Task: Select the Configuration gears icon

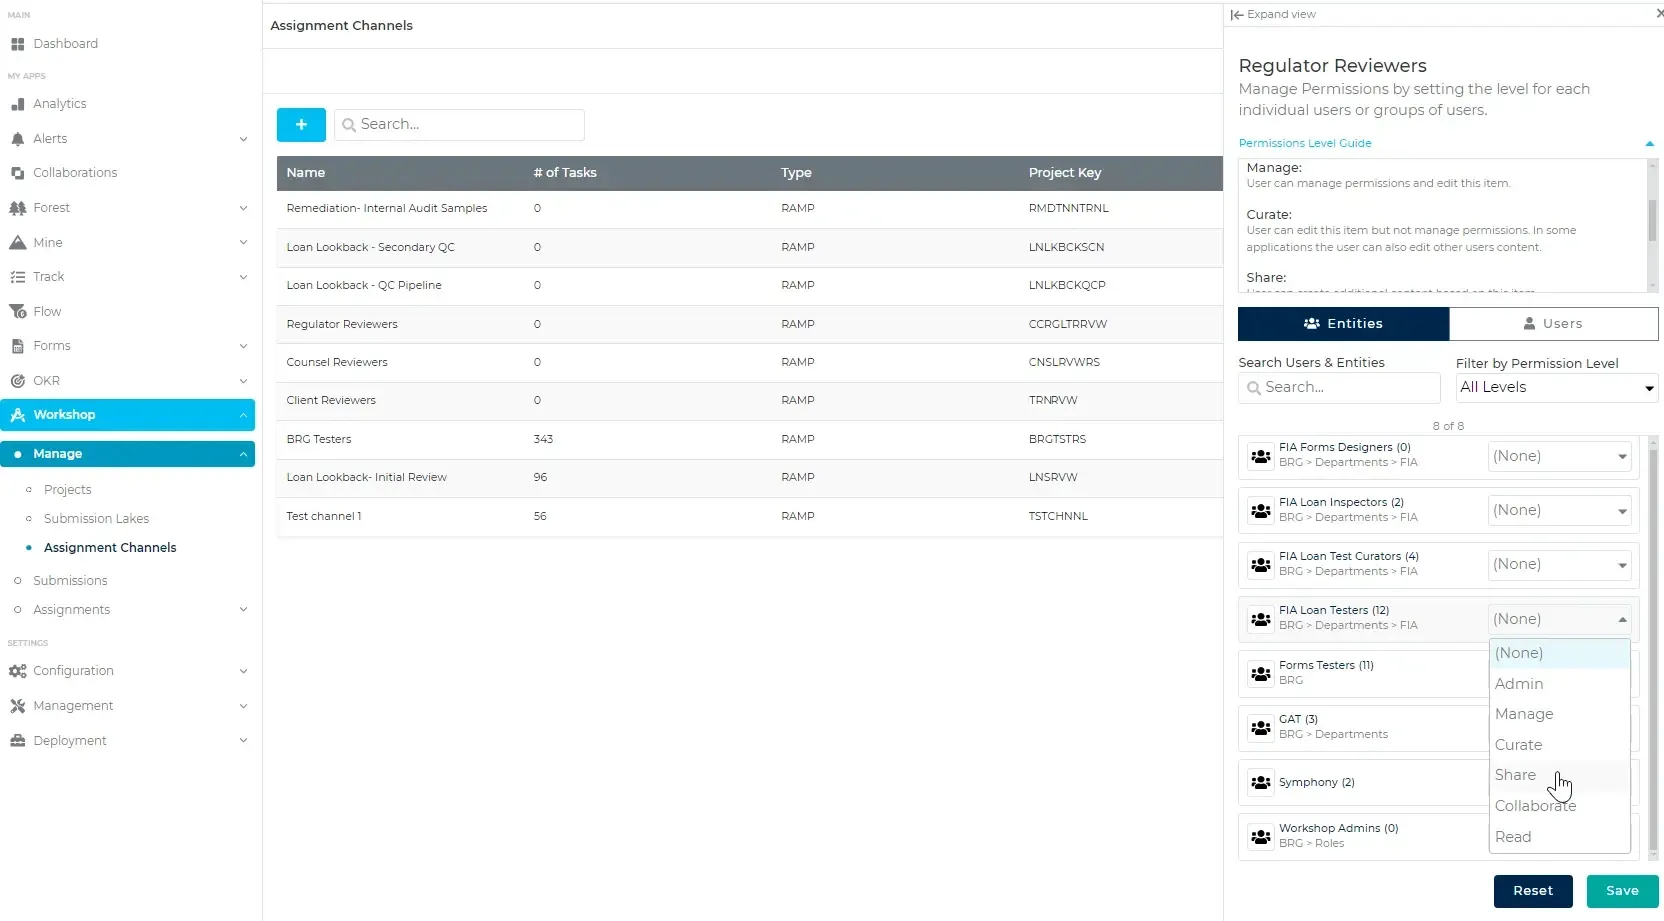Action: point(17,671)
